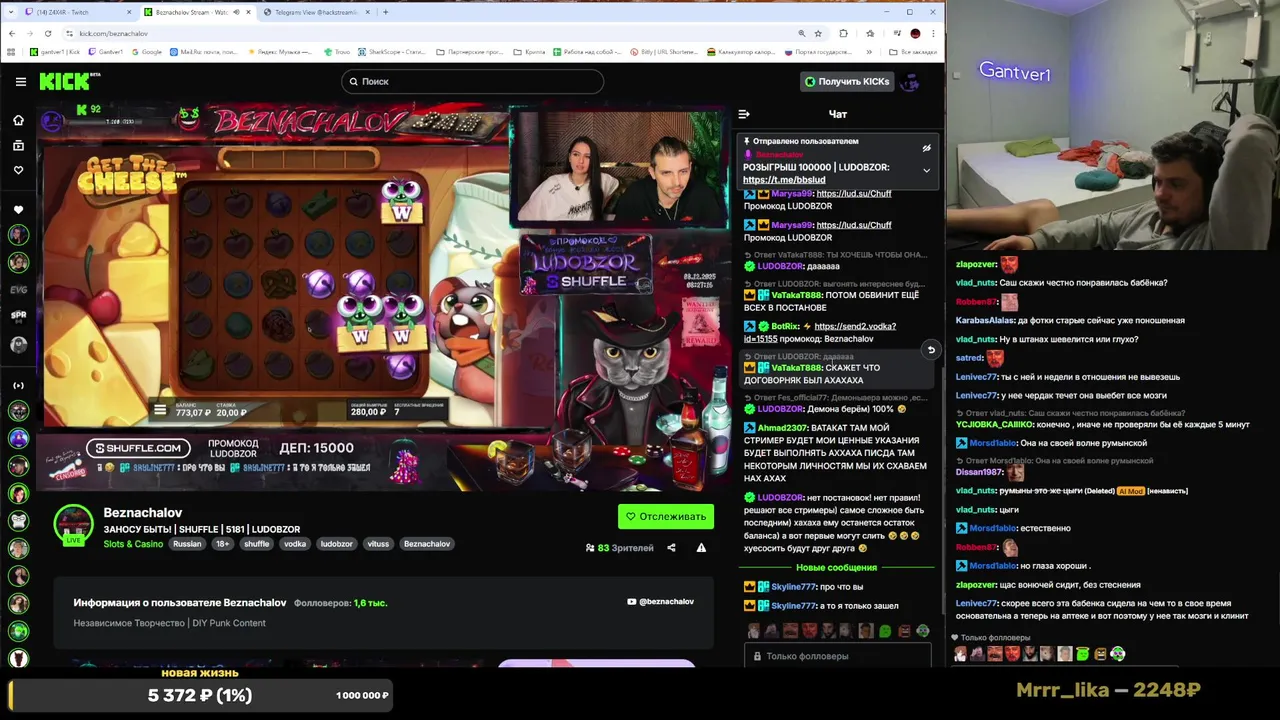The width and height of the screenshot is (1280, 720).
Task: Open the gantver1 | Kick bookmark
Action: [56, 52]
